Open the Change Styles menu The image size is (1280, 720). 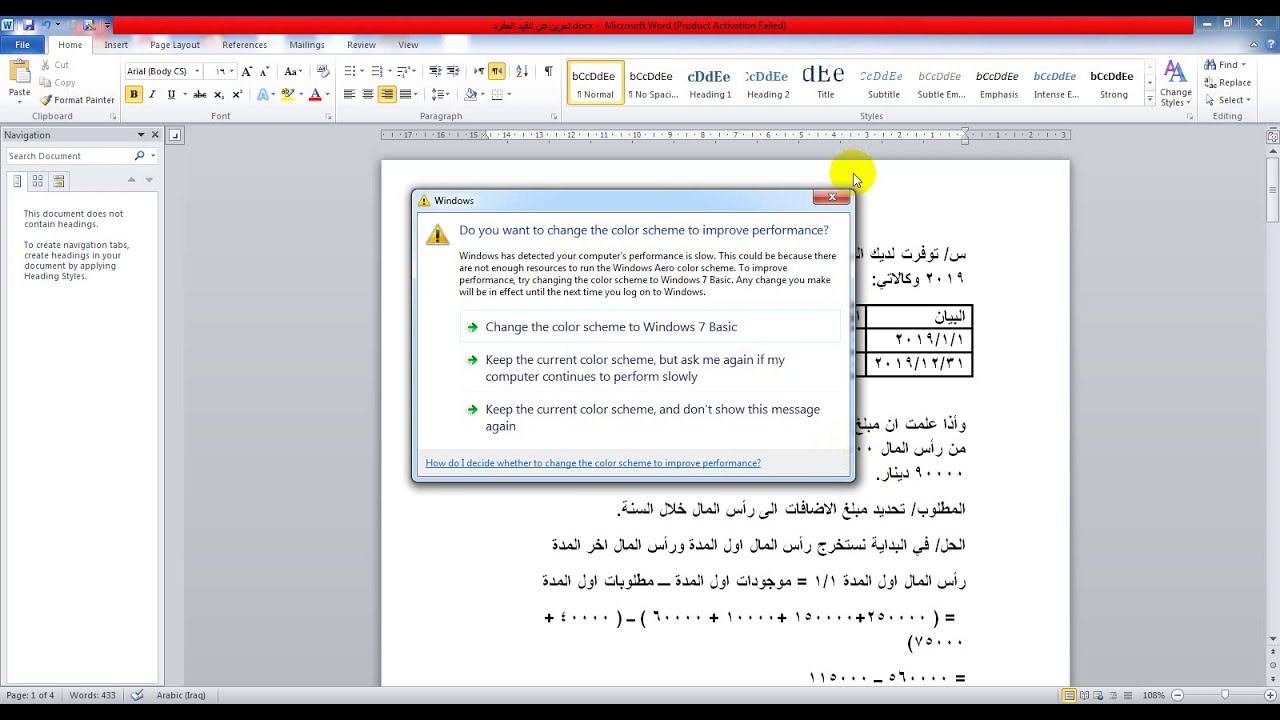tap(1176, 83)
